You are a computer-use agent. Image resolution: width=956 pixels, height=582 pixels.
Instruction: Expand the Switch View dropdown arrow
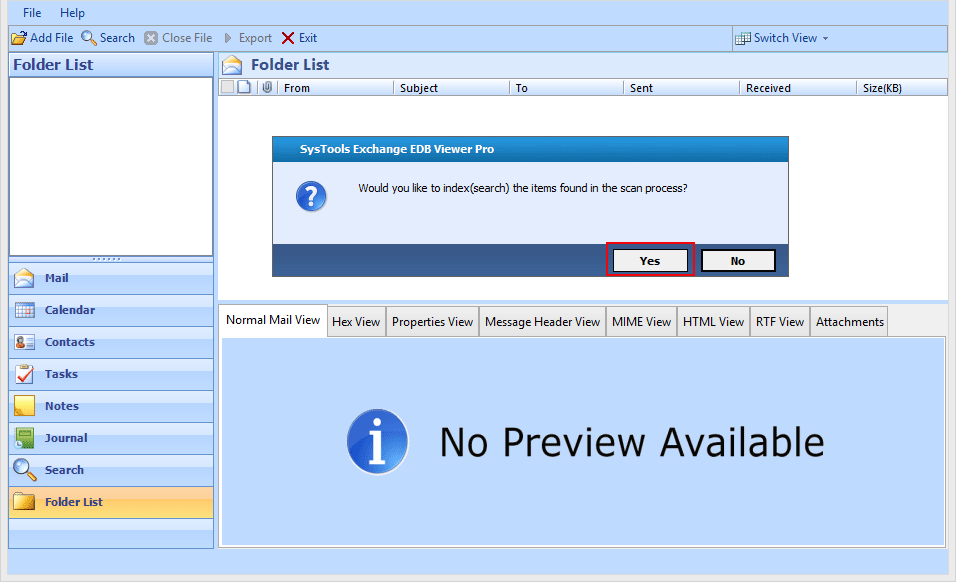tap(826, 38)
